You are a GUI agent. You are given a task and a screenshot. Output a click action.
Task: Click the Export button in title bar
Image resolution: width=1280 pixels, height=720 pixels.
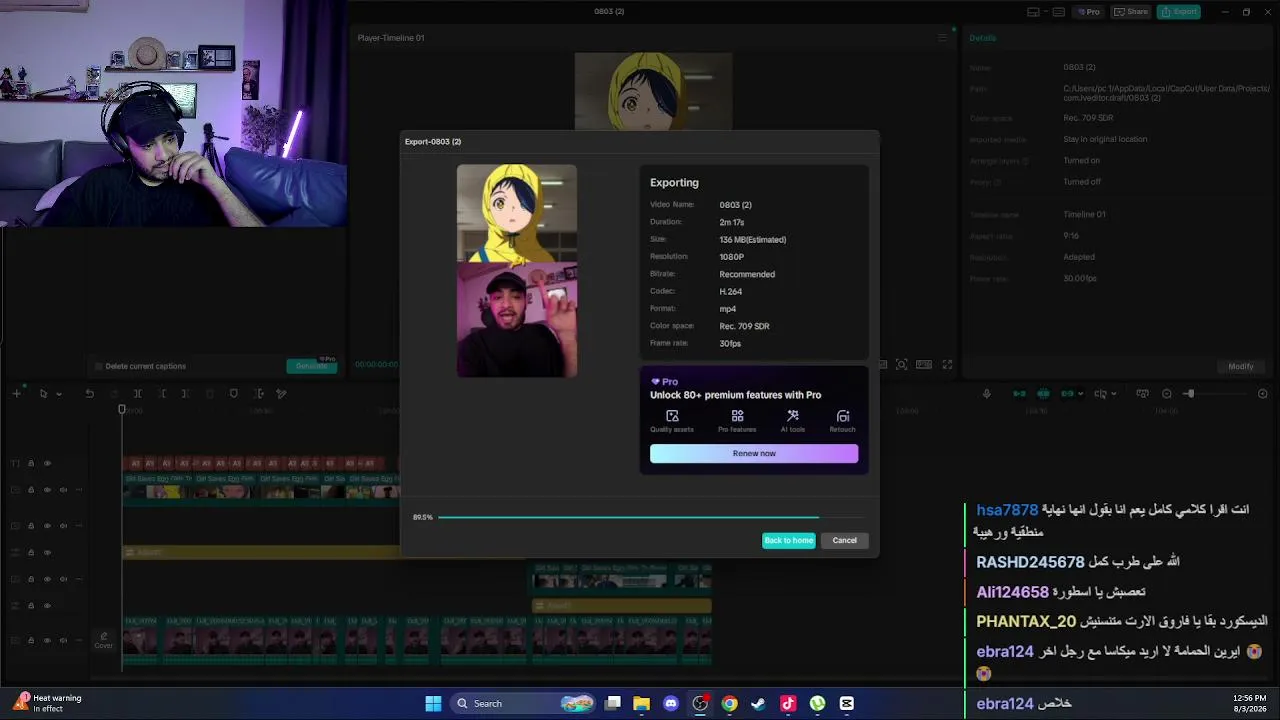tap(1179, 12)
